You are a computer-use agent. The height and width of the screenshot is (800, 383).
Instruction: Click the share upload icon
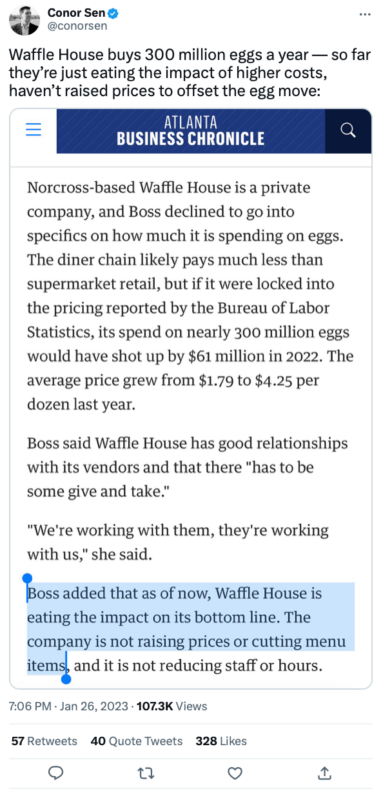pyautogui.click(x=324, y=773)
